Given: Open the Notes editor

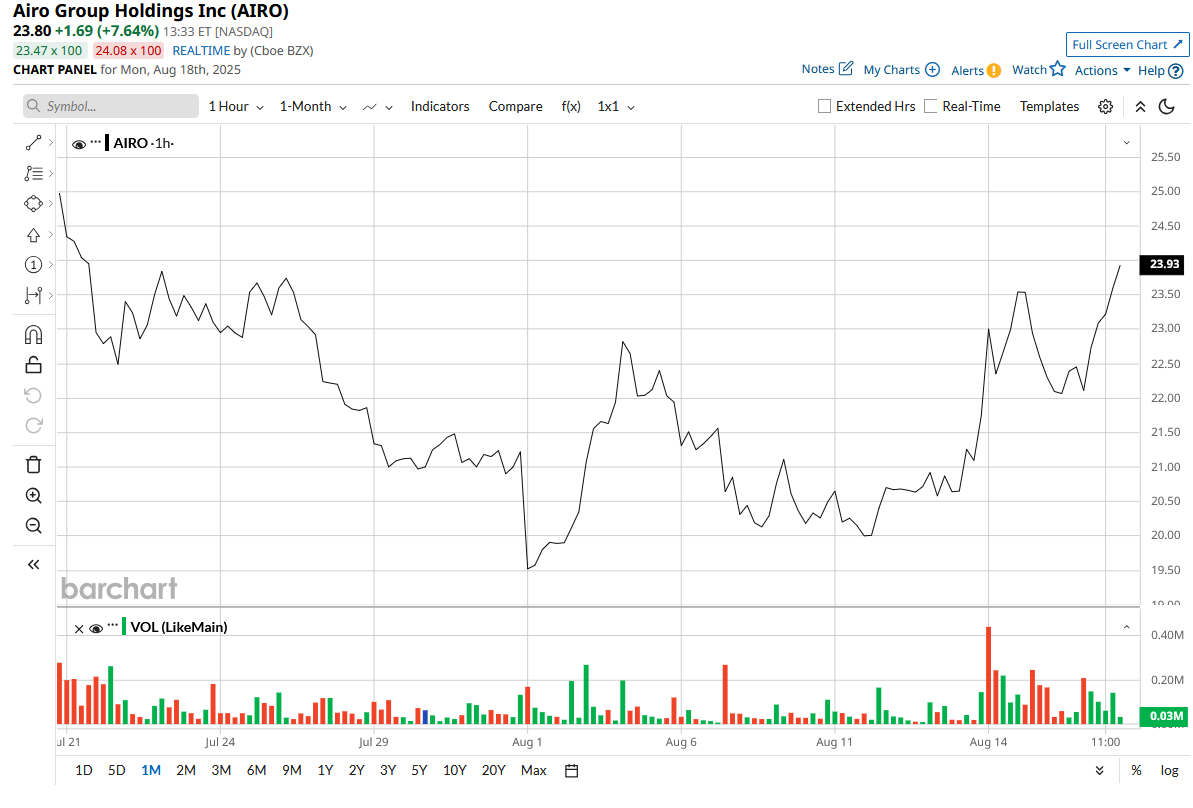Looking at the screenshot, I should click(827, 68).
